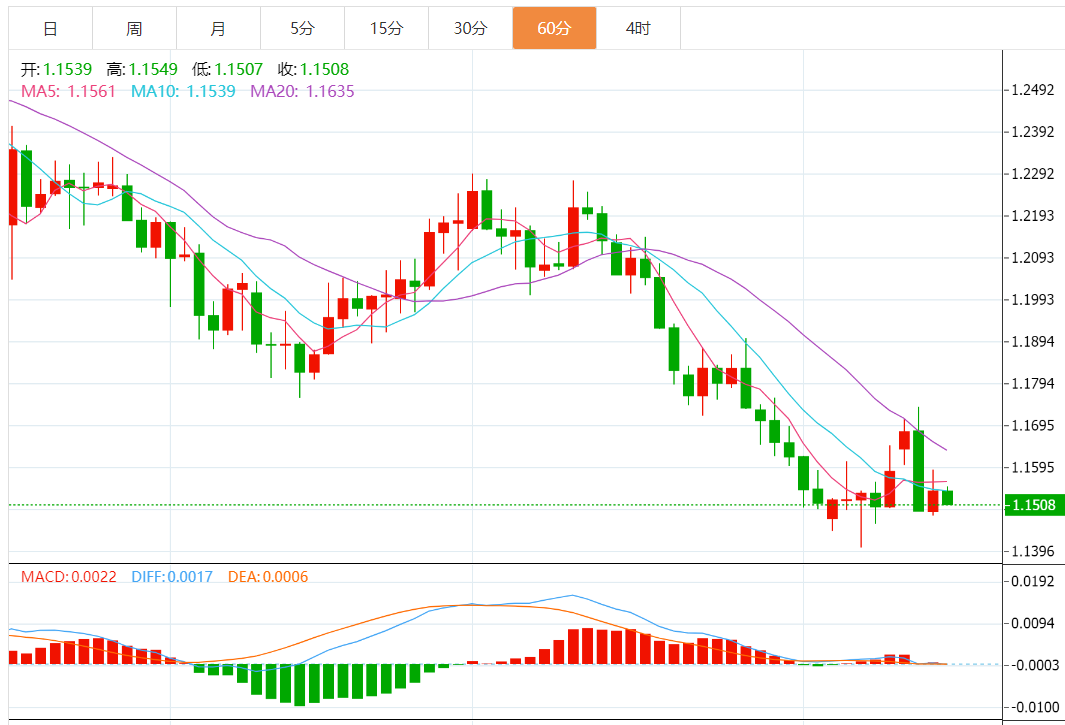Switch to the 日 daily chart tab
The image size is (1065, 725).
click(50, 29)
